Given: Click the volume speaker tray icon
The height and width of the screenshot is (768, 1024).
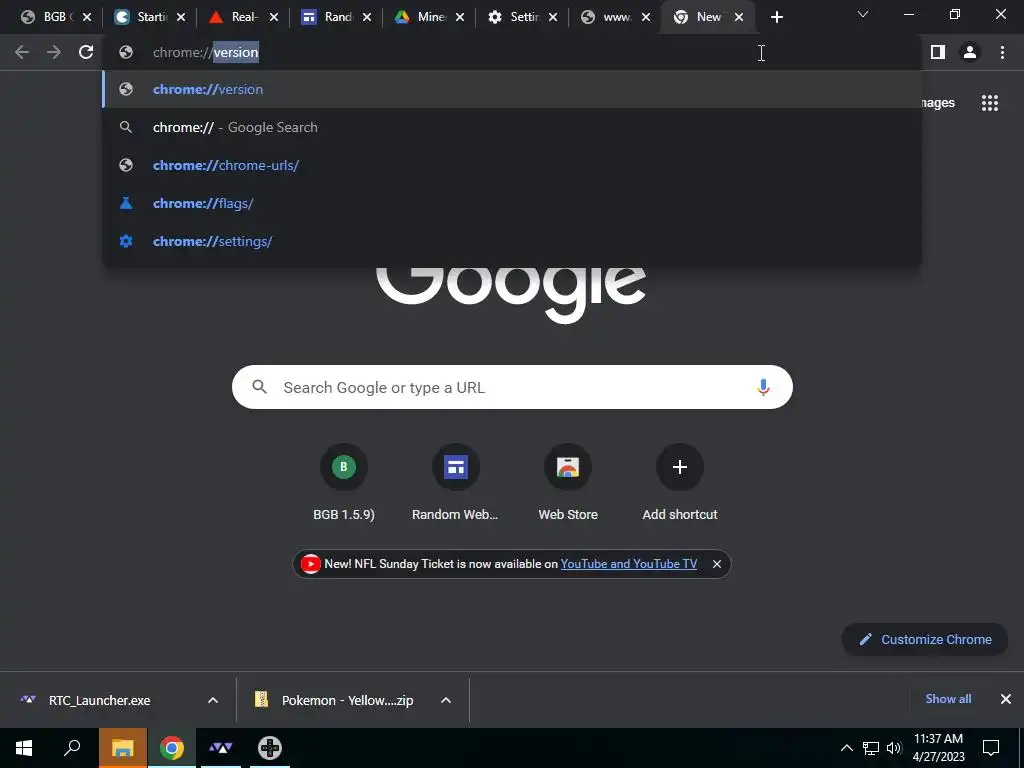Looking at the screenshot, I should pos(894,748).
